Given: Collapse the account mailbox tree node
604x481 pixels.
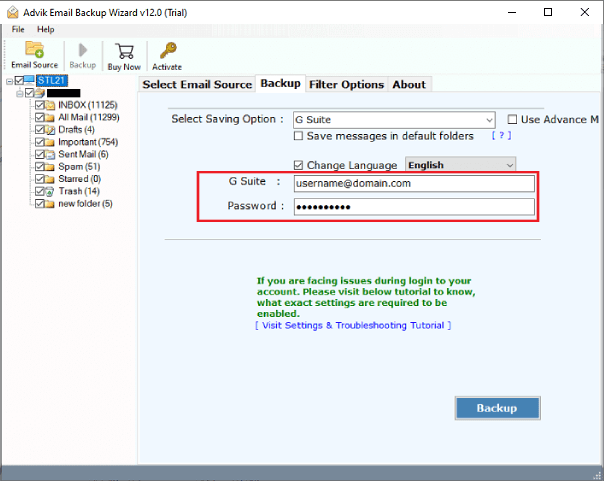Looking at the screenshot, I should click(x=20, y=93).
